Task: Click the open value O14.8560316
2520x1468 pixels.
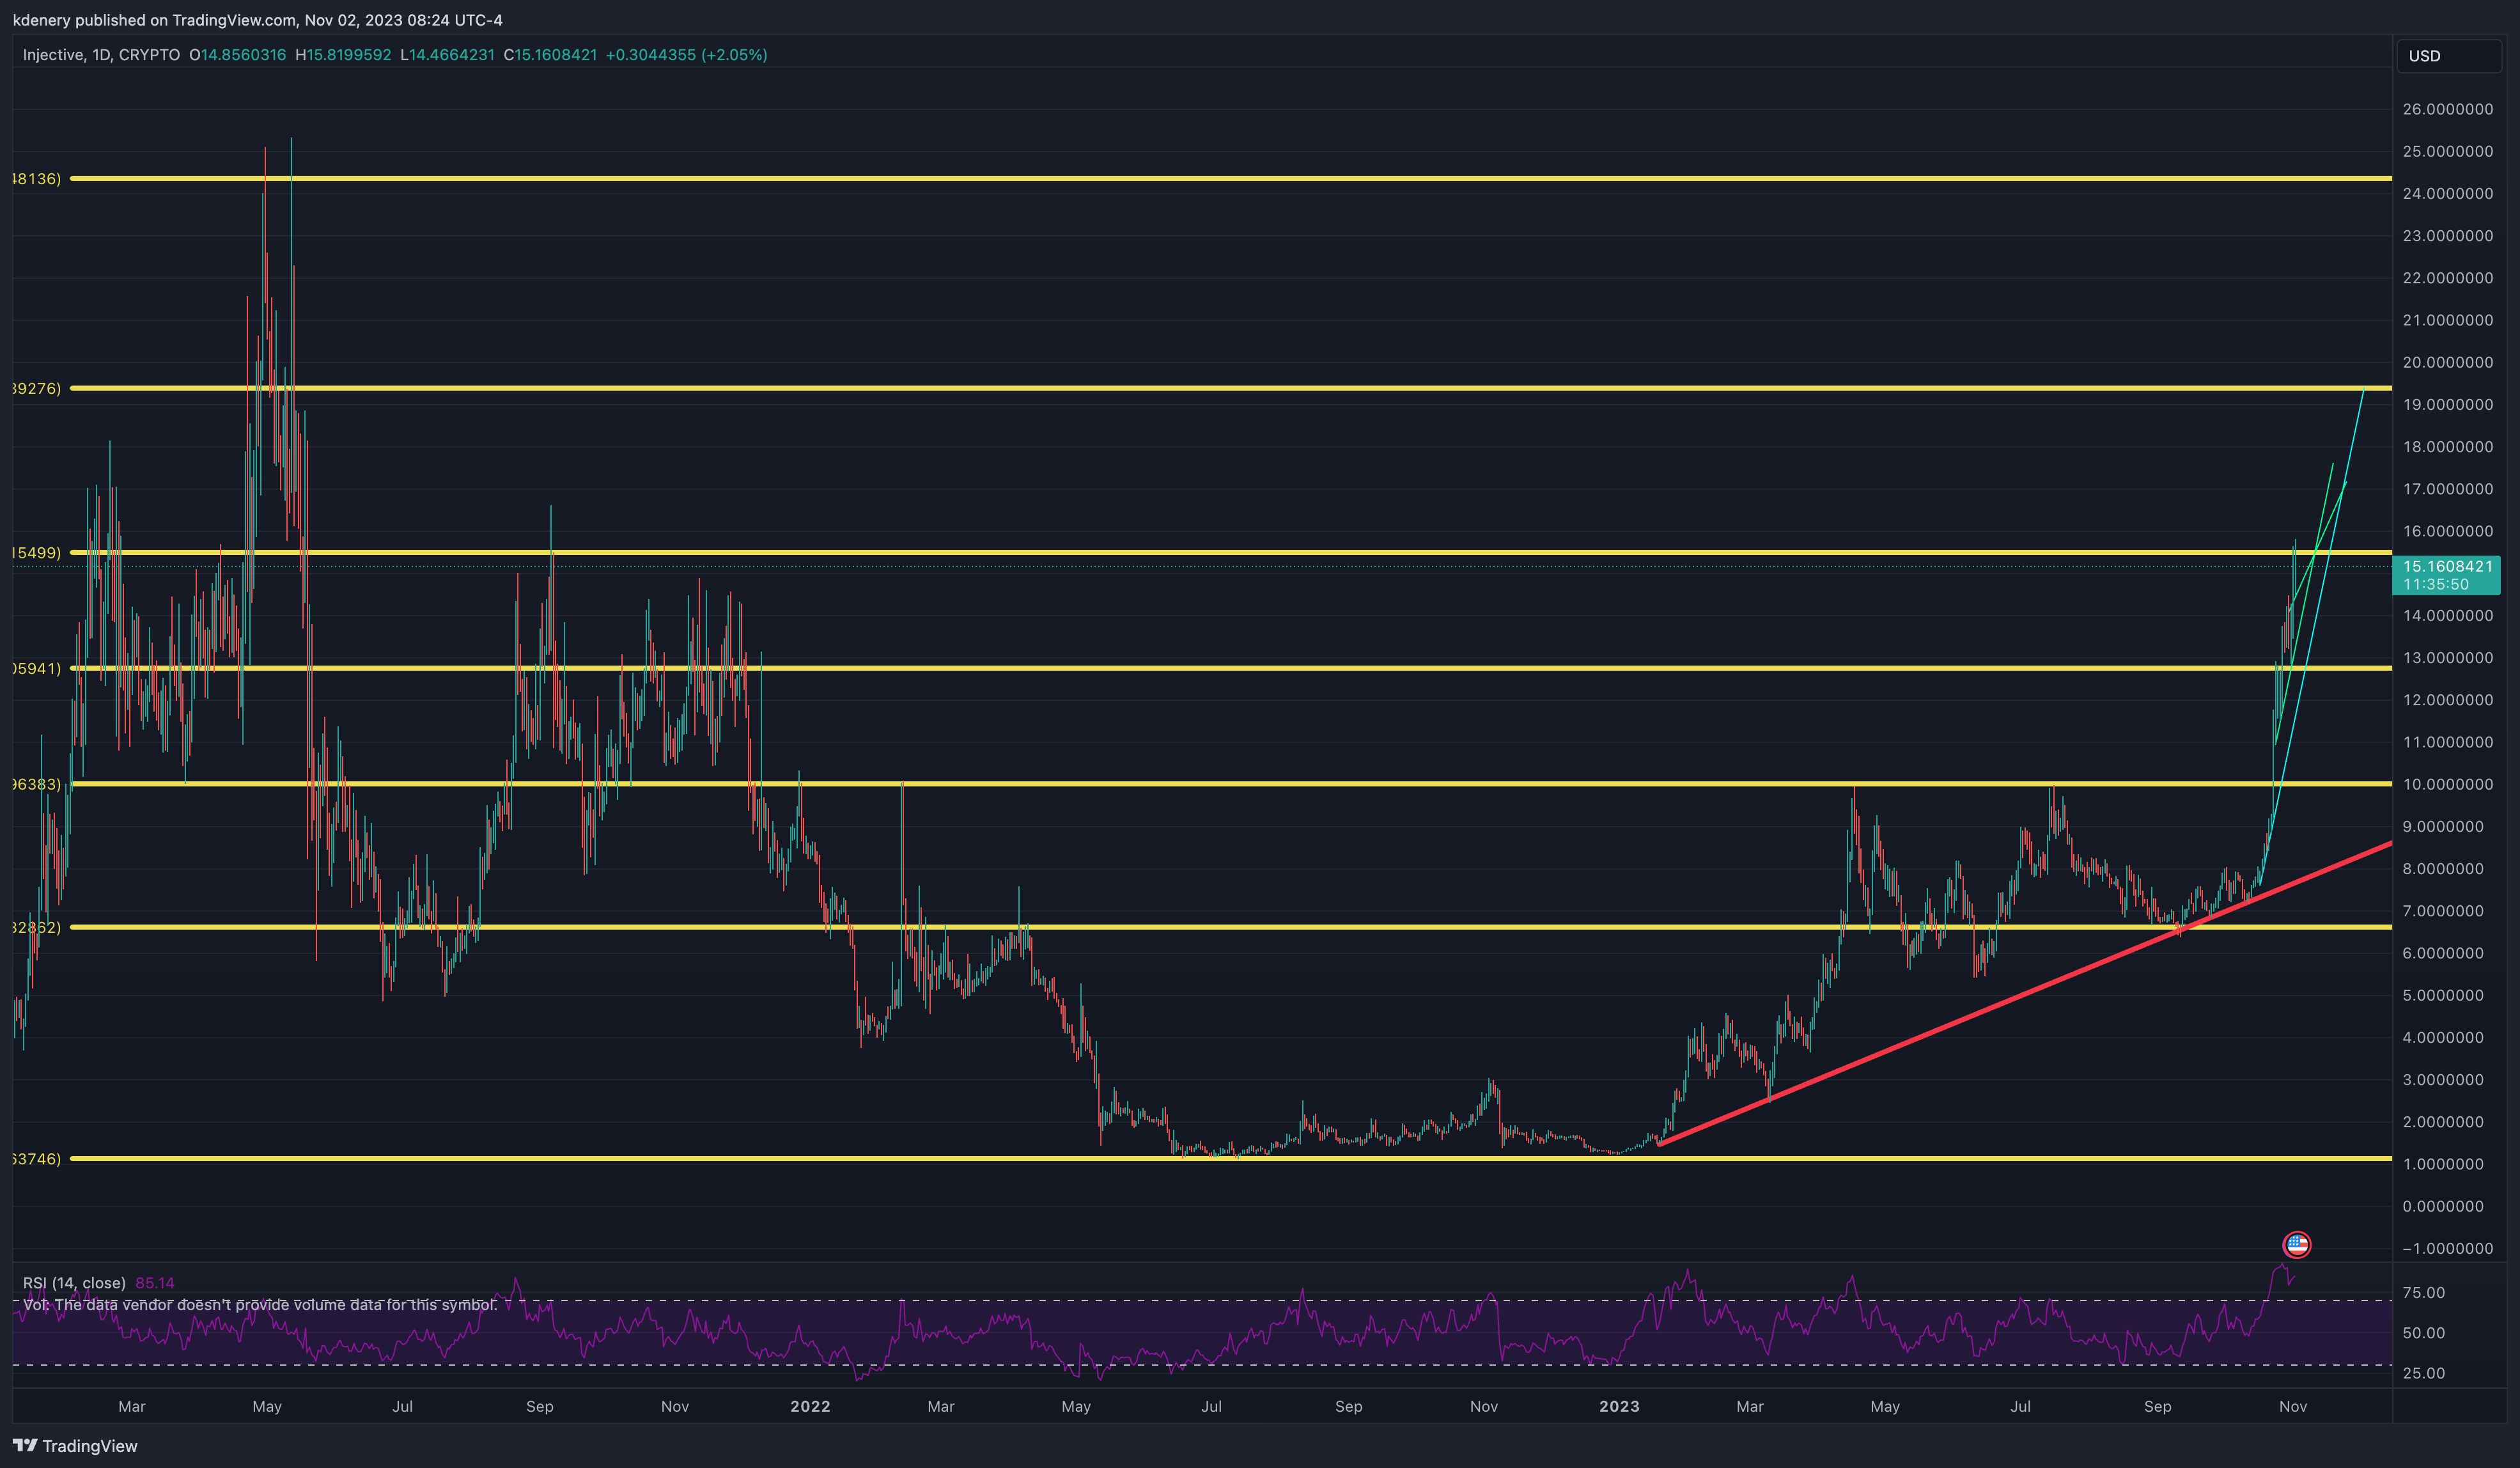Action: coord(237,55)
